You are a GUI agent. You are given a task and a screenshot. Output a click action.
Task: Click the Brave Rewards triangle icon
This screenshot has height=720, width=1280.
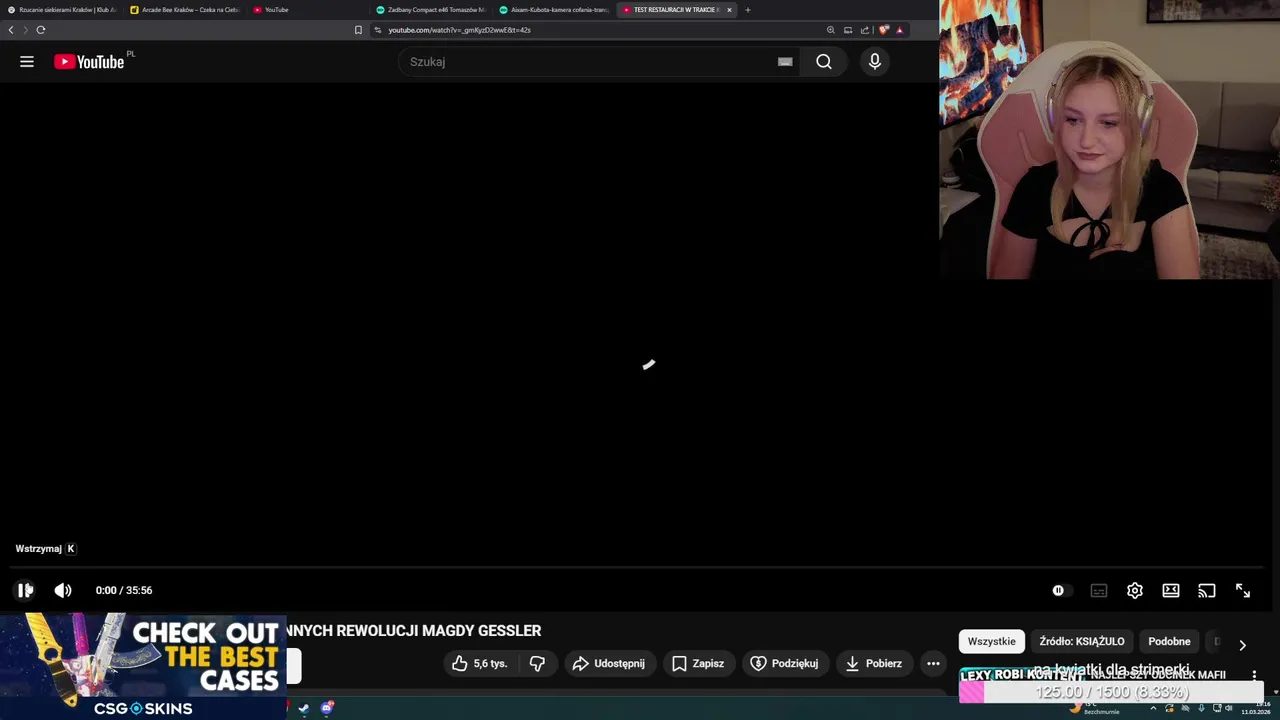[x=900, y=30]
